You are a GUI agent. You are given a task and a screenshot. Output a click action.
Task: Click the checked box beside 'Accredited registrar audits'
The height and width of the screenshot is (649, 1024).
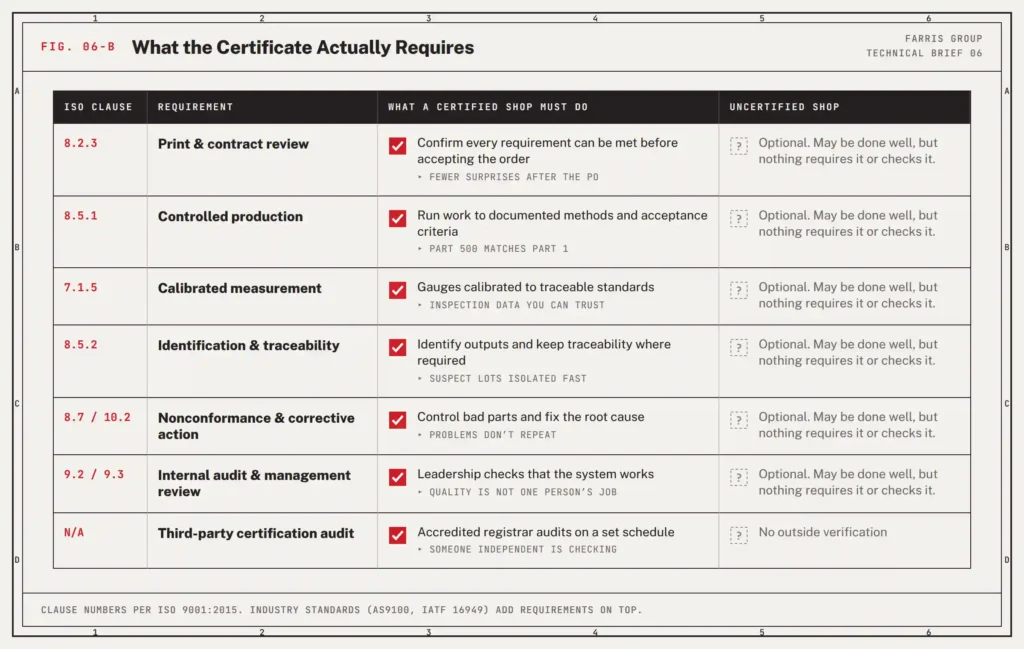pyautogui.click(x=398, y=535)
